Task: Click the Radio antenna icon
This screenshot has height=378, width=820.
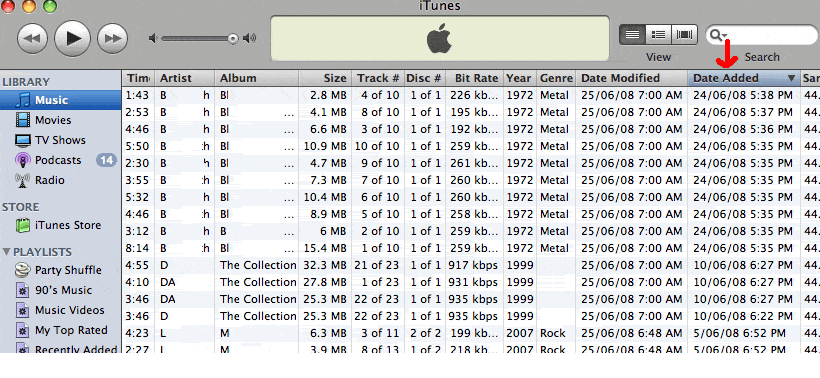Action: pyautogui.click(x=22, y=180)
